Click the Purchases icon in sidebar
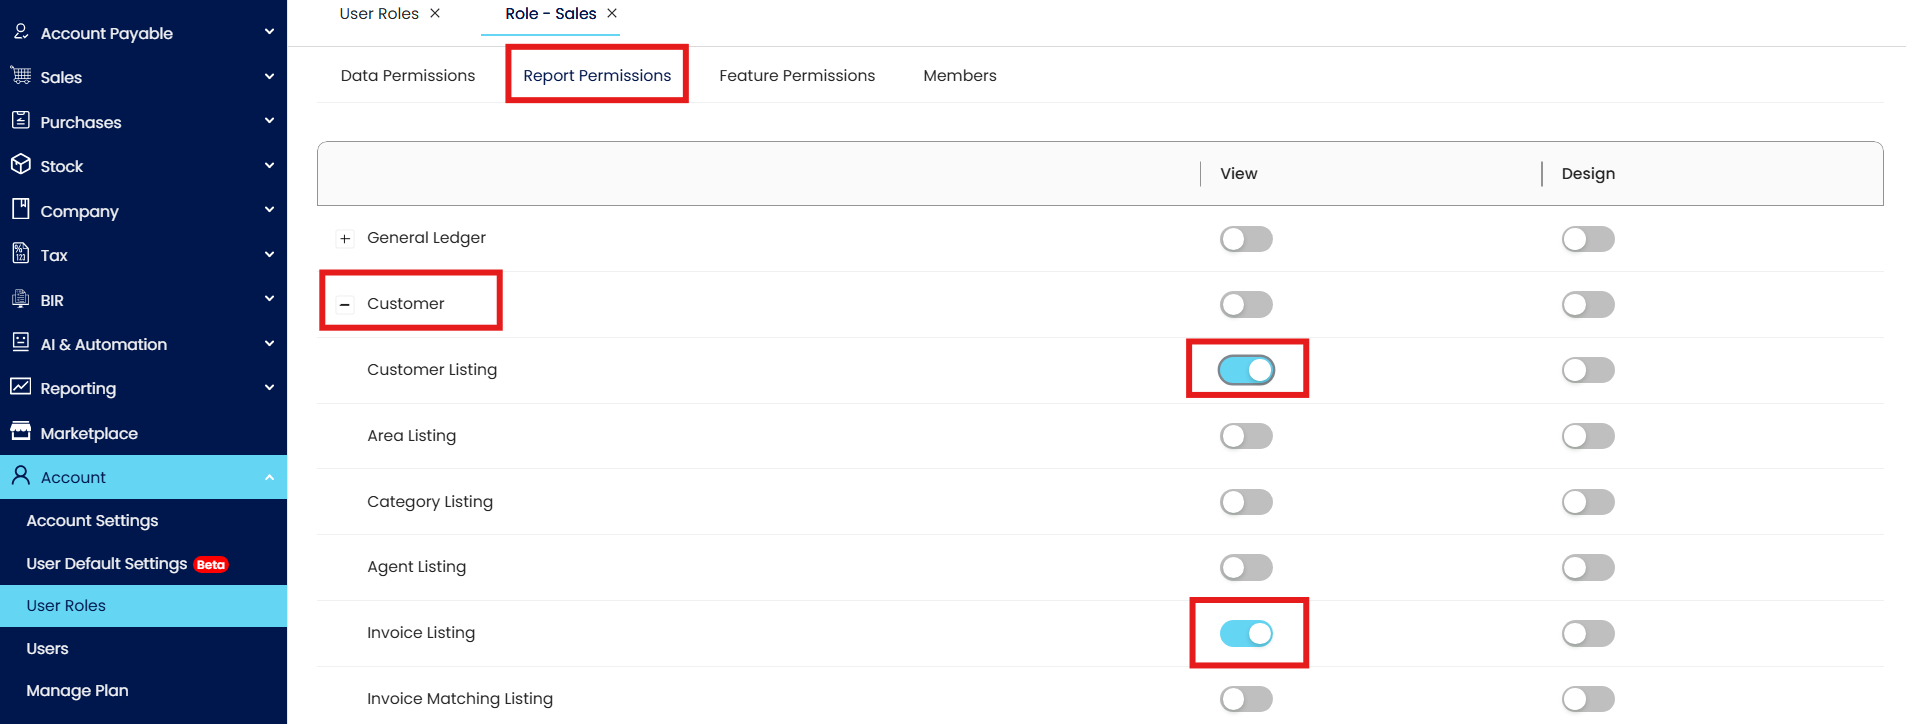Screen dimensions: 1906x724 20,121
